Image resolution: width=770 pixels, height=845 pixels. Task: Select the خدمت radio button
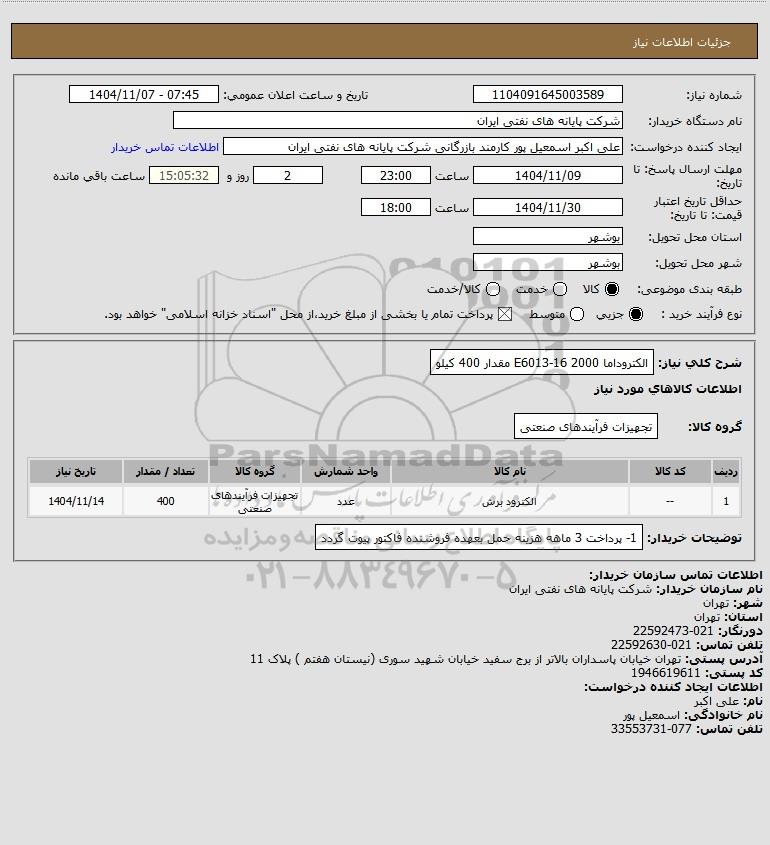[560, 289]
